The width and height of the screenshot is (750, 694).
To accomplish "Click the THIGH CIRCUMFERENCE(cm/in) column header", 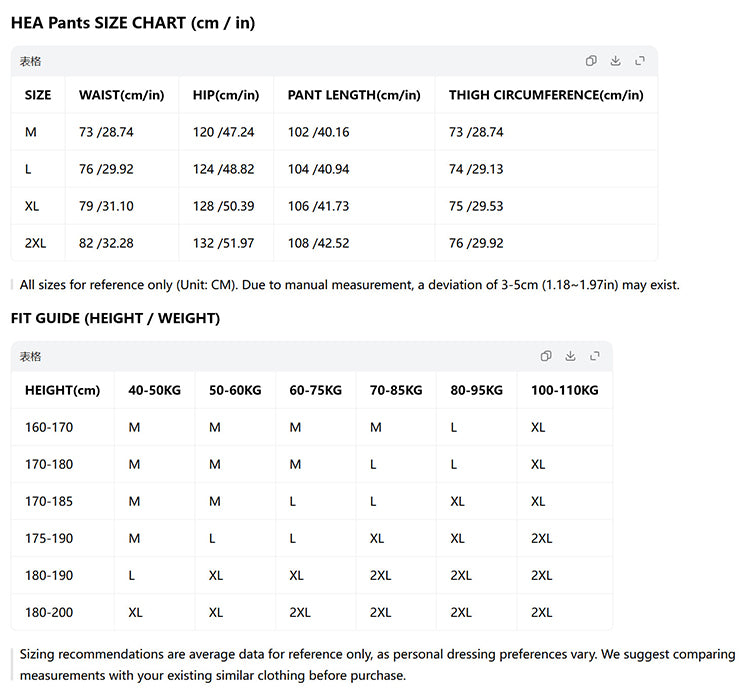I will [x=546, y=95].
